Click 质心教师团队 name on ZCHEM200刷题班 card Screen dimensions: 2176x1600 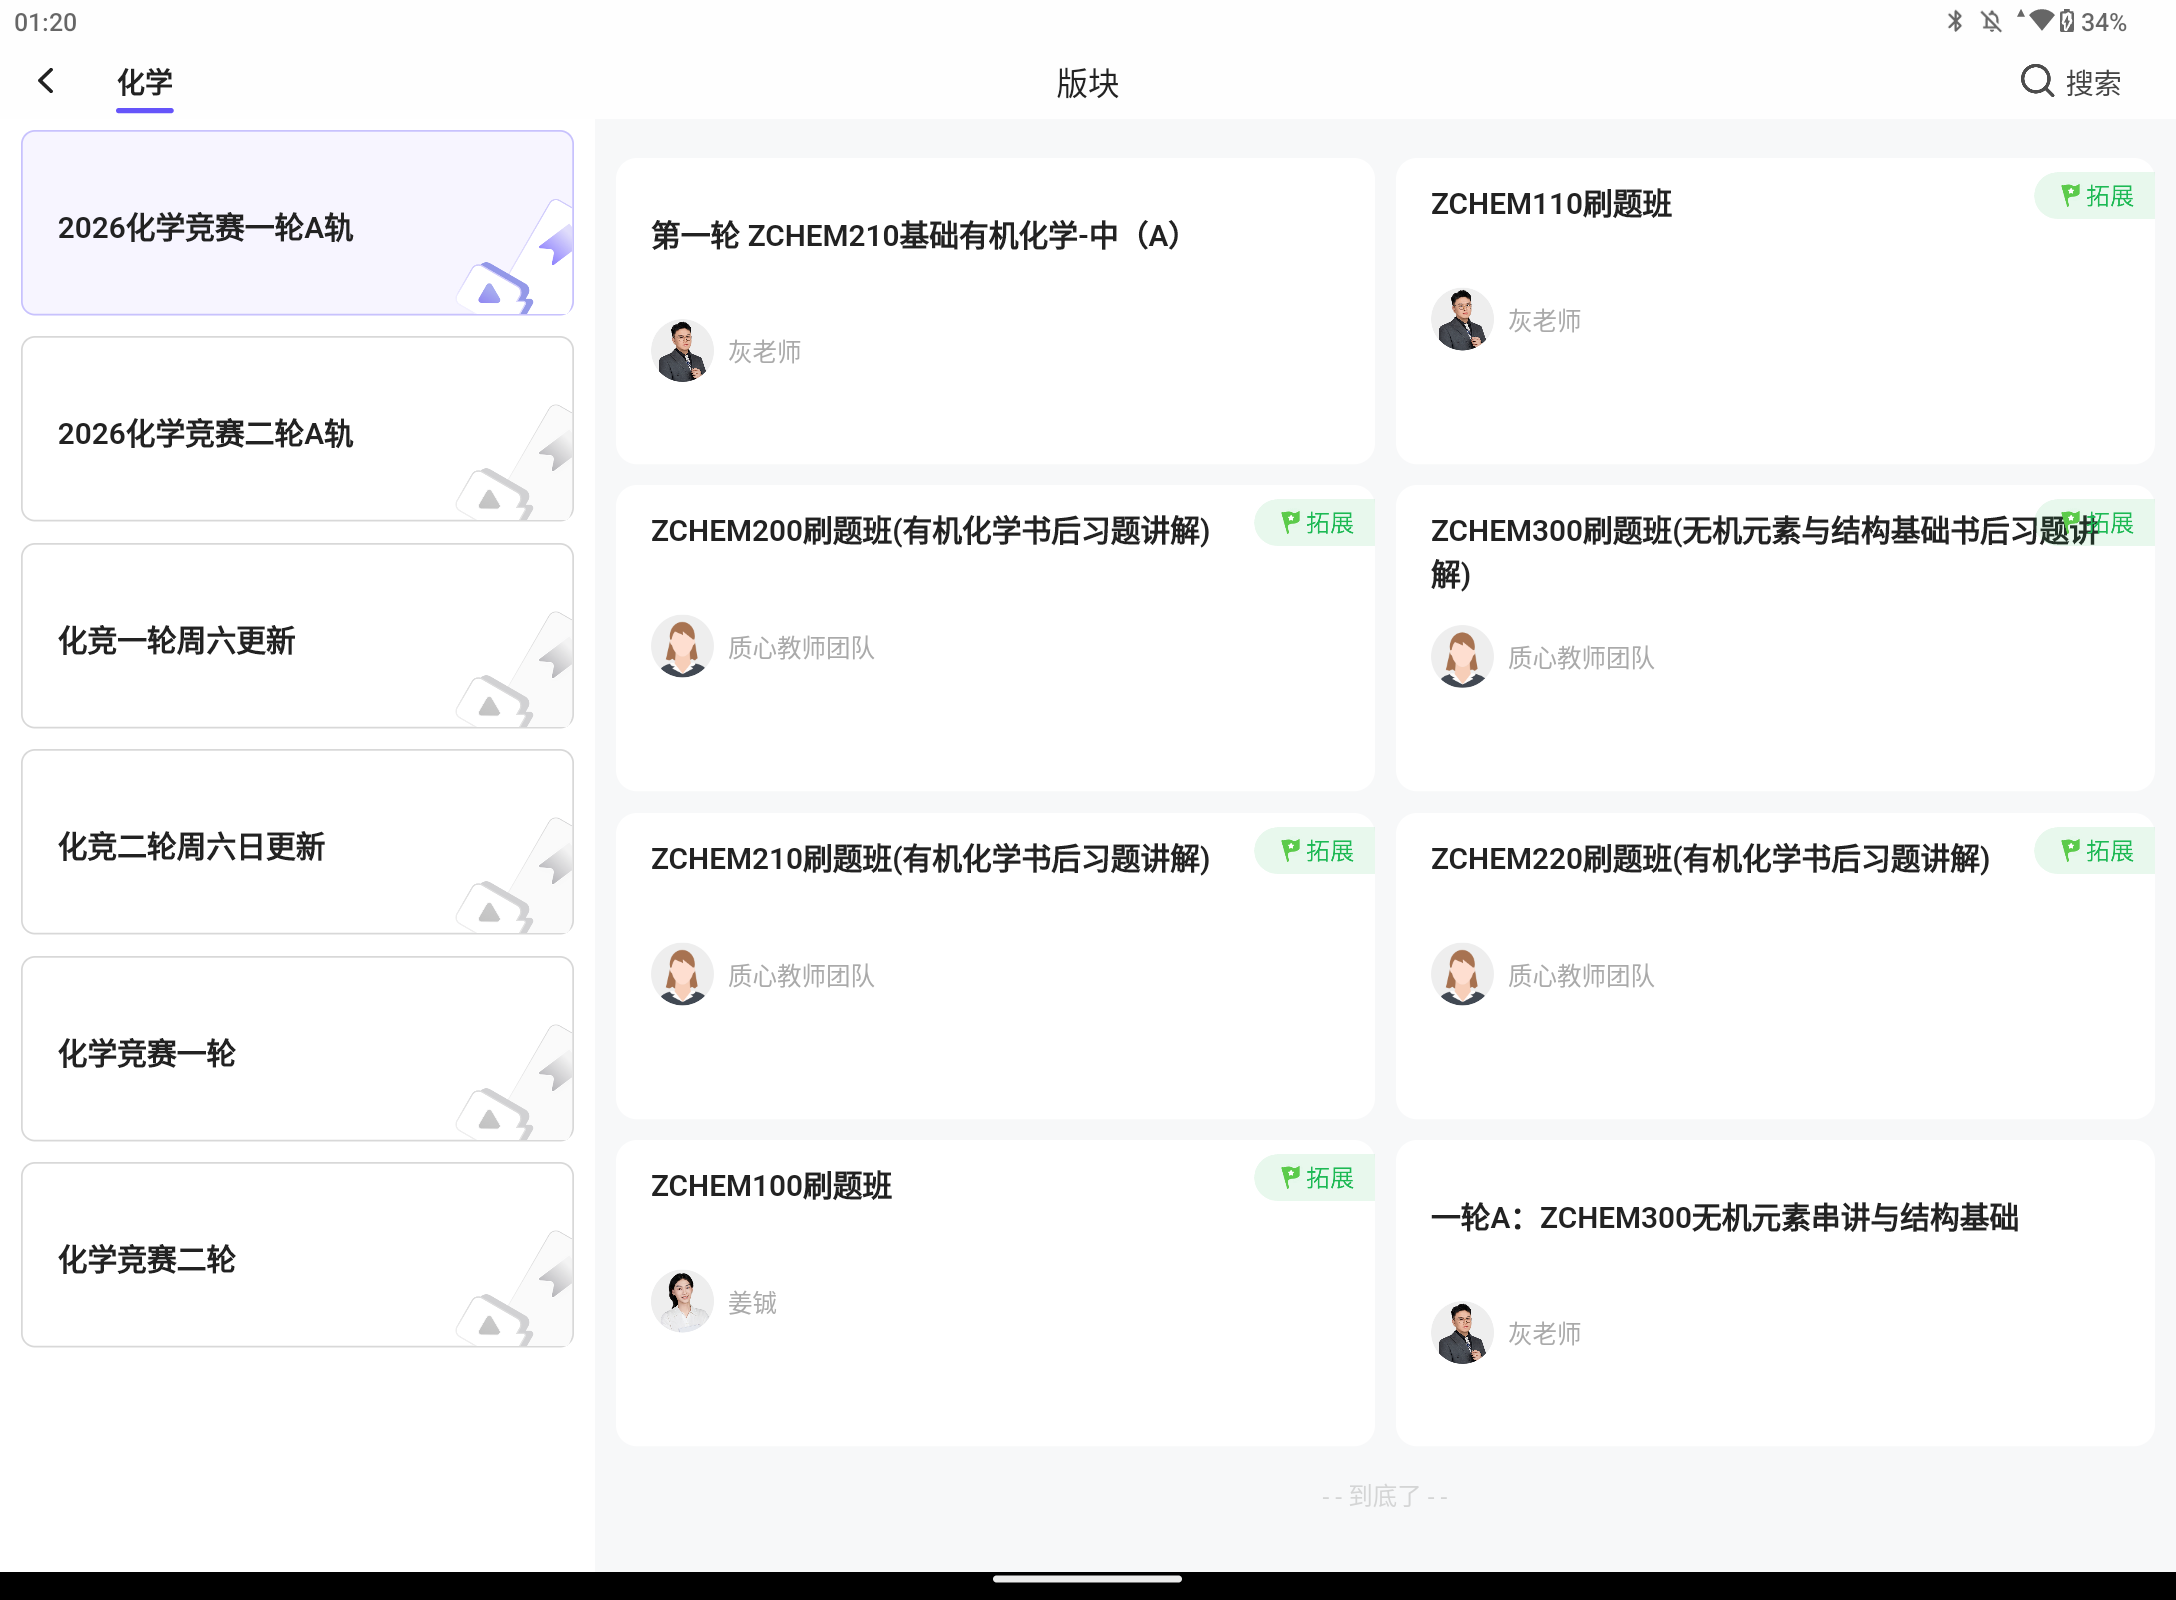tap(801, 648)
